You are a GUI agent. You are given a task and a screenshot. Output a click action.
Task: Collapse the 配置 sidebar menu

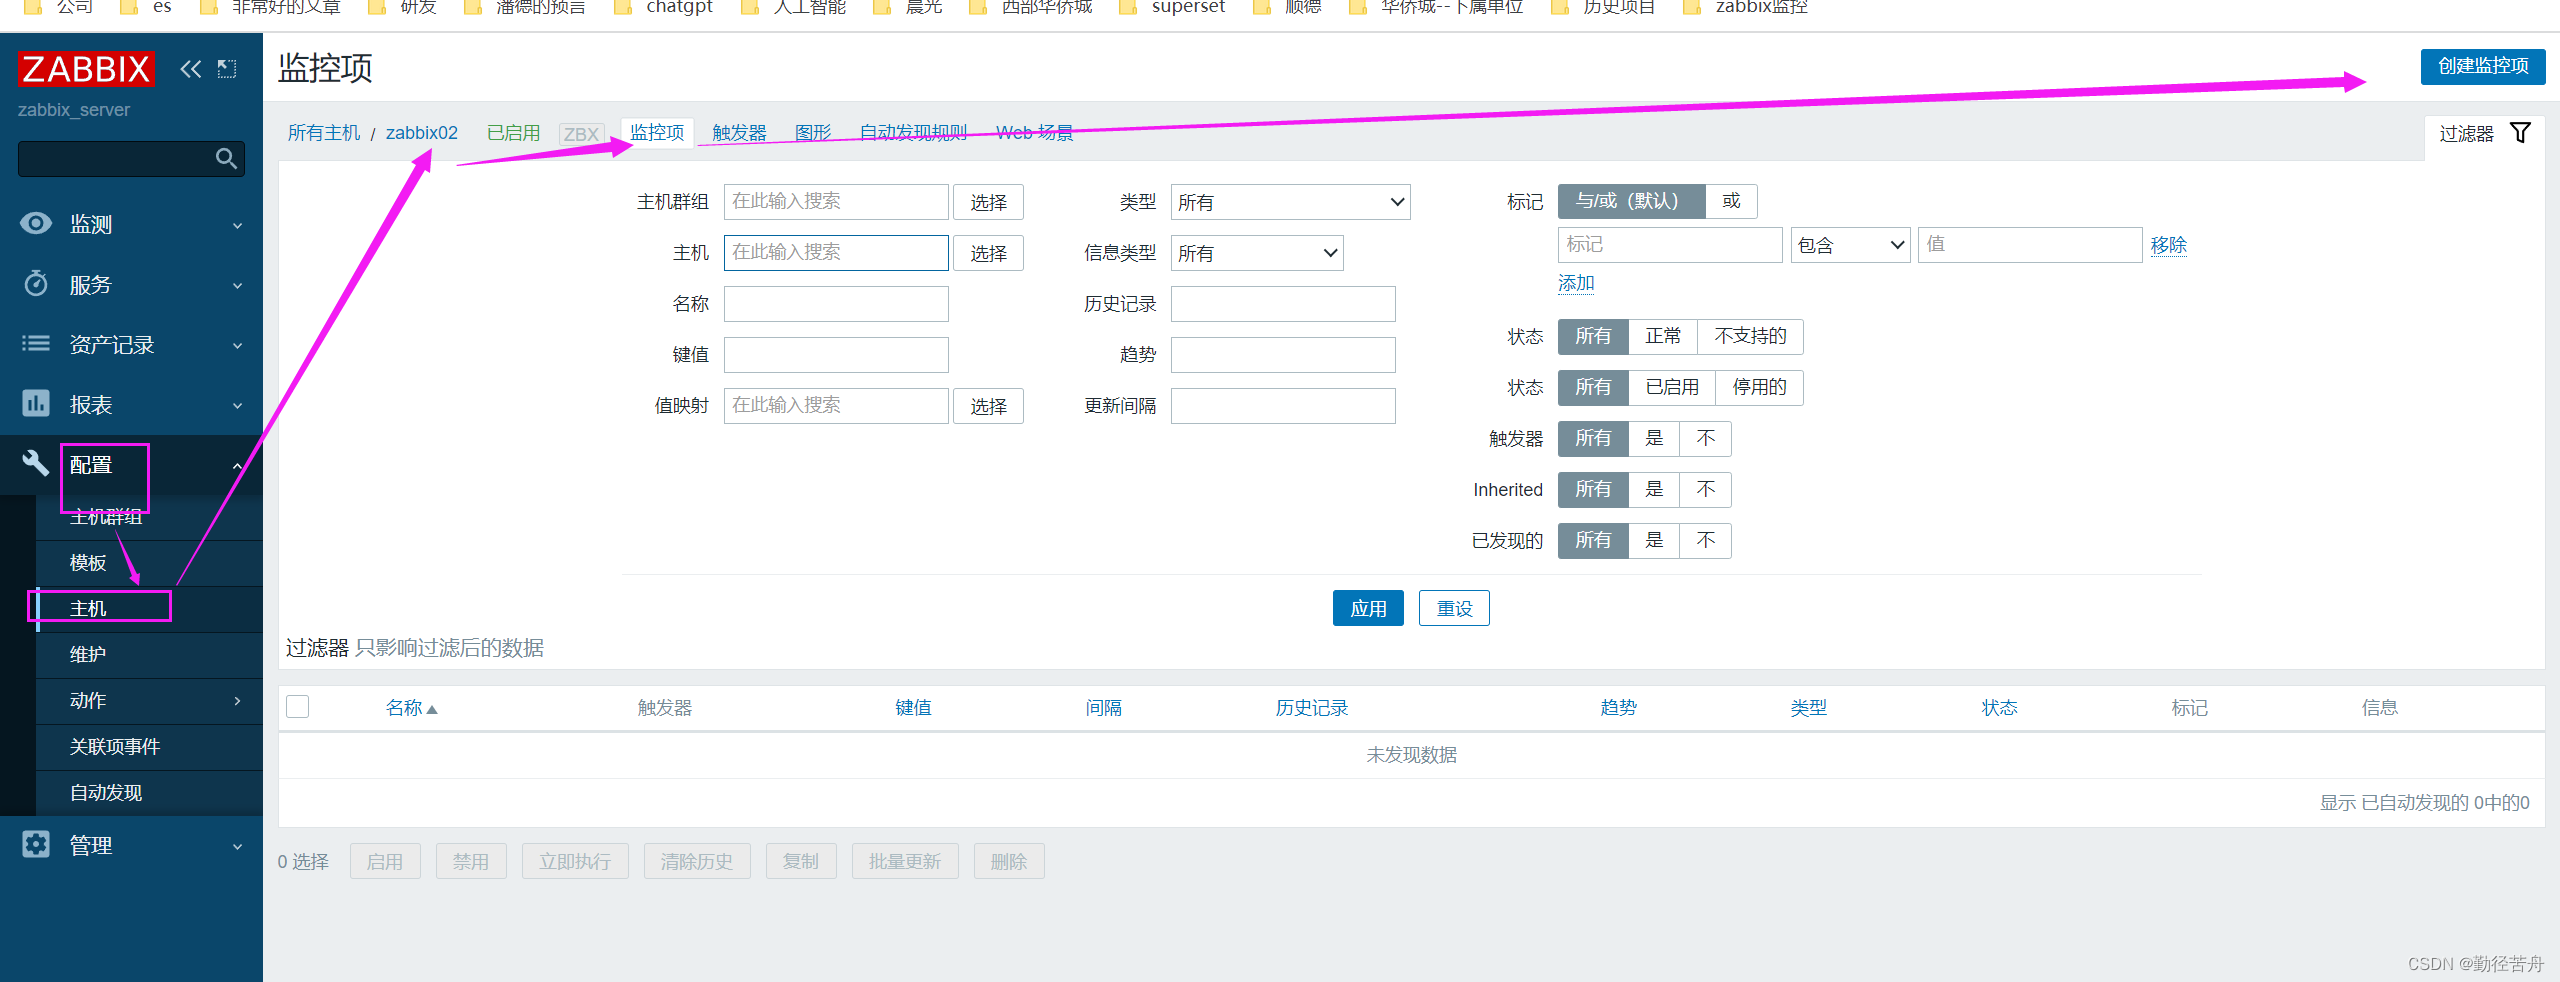[237, 465]
